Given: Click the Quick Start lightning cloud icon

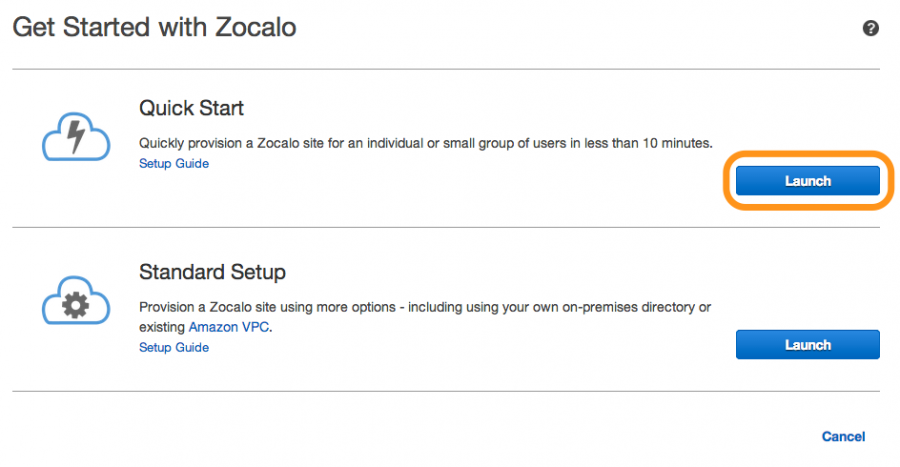Looking at the screenshot, I should click(x=76, y=137).
